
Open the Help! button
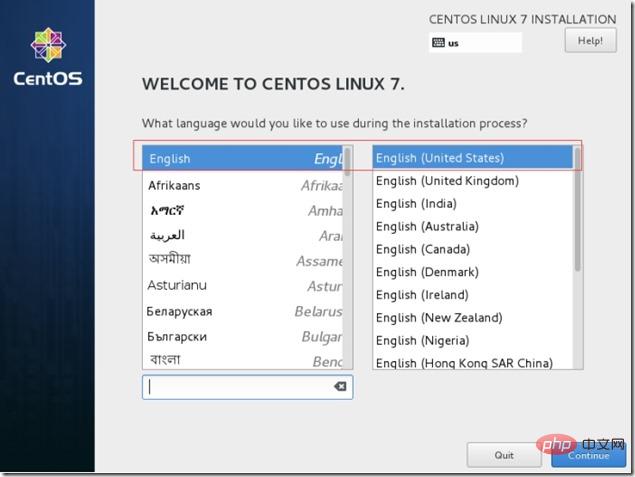590,40
